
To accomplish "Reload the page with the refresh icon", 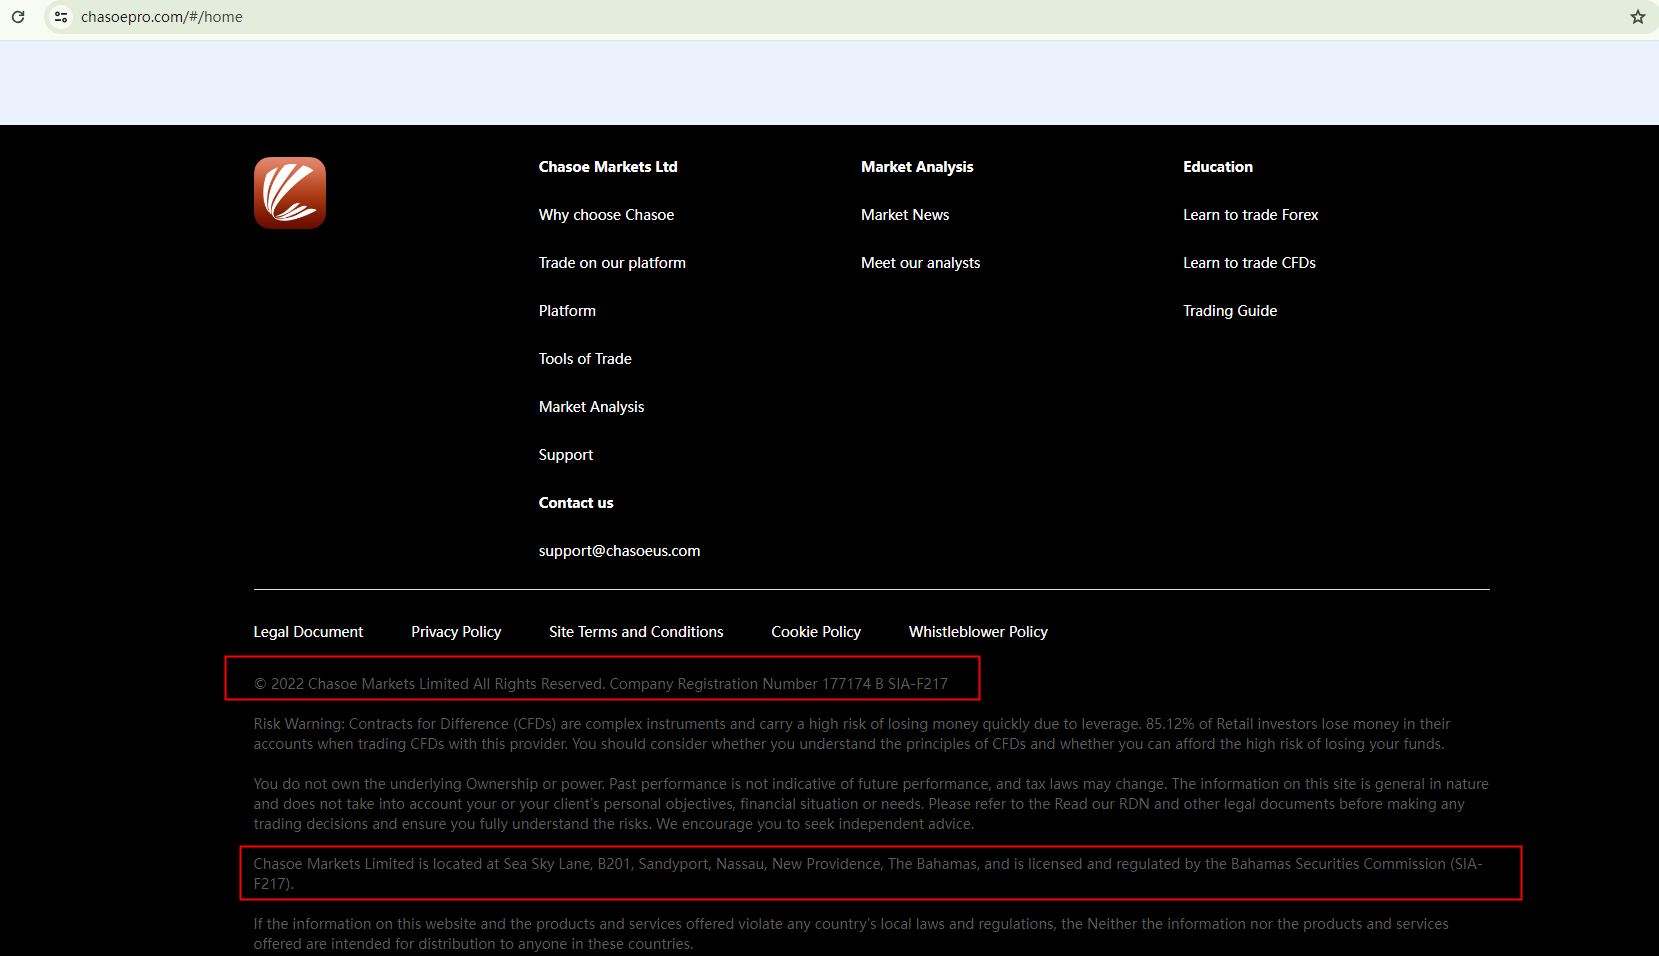I will click(x=18, y=17).
